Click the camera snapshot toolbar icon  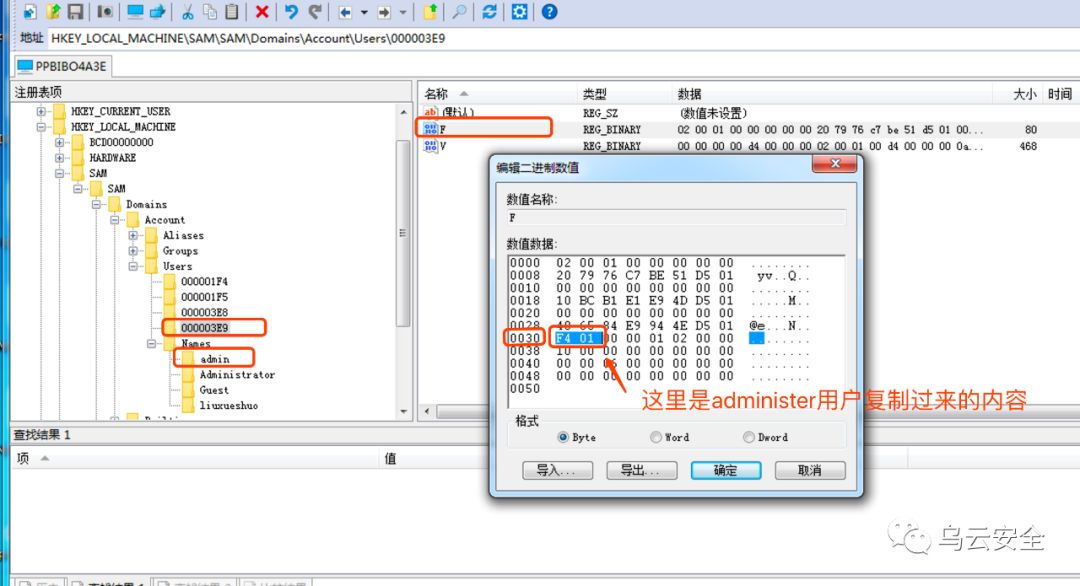tap(105, 12)
